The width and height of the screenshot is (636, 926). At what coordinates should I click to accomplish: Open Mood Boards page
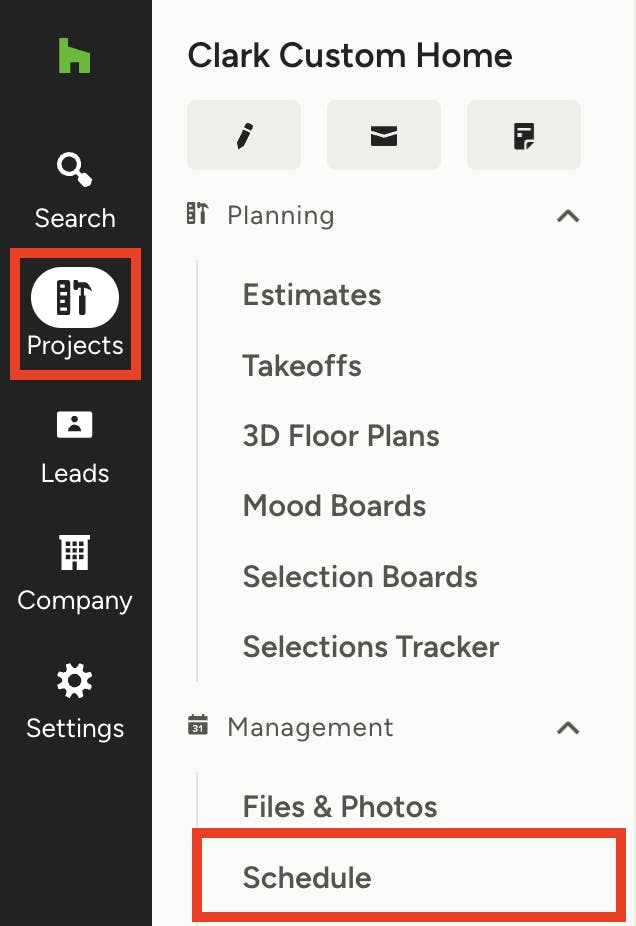coord(334,506)
